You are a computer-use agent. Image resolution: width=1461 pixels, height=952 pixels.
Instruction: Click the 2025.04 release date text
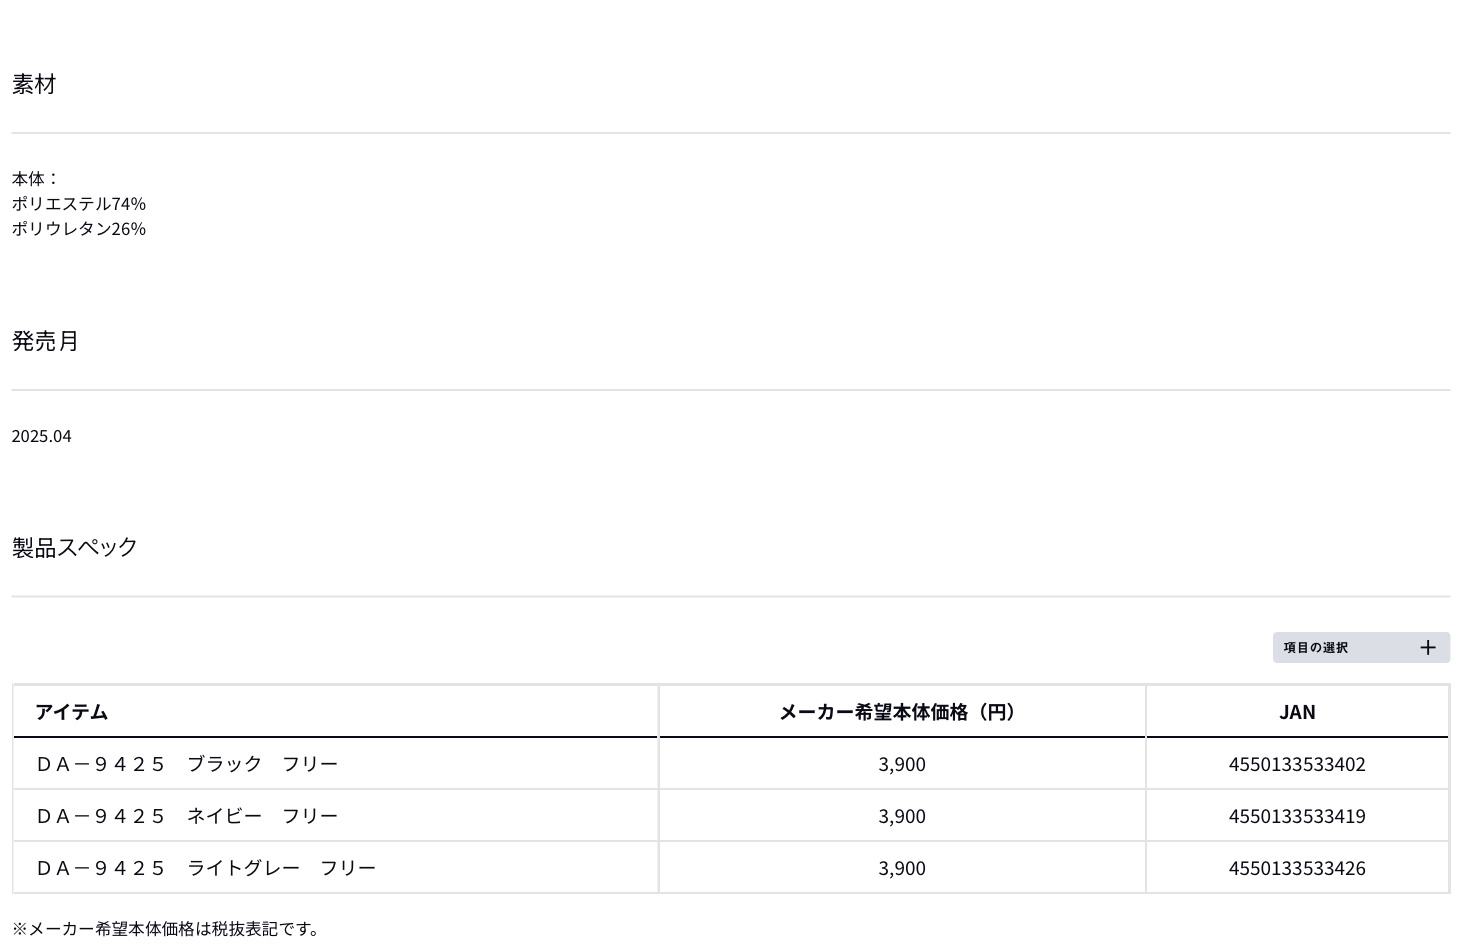[x=42, y=436]
